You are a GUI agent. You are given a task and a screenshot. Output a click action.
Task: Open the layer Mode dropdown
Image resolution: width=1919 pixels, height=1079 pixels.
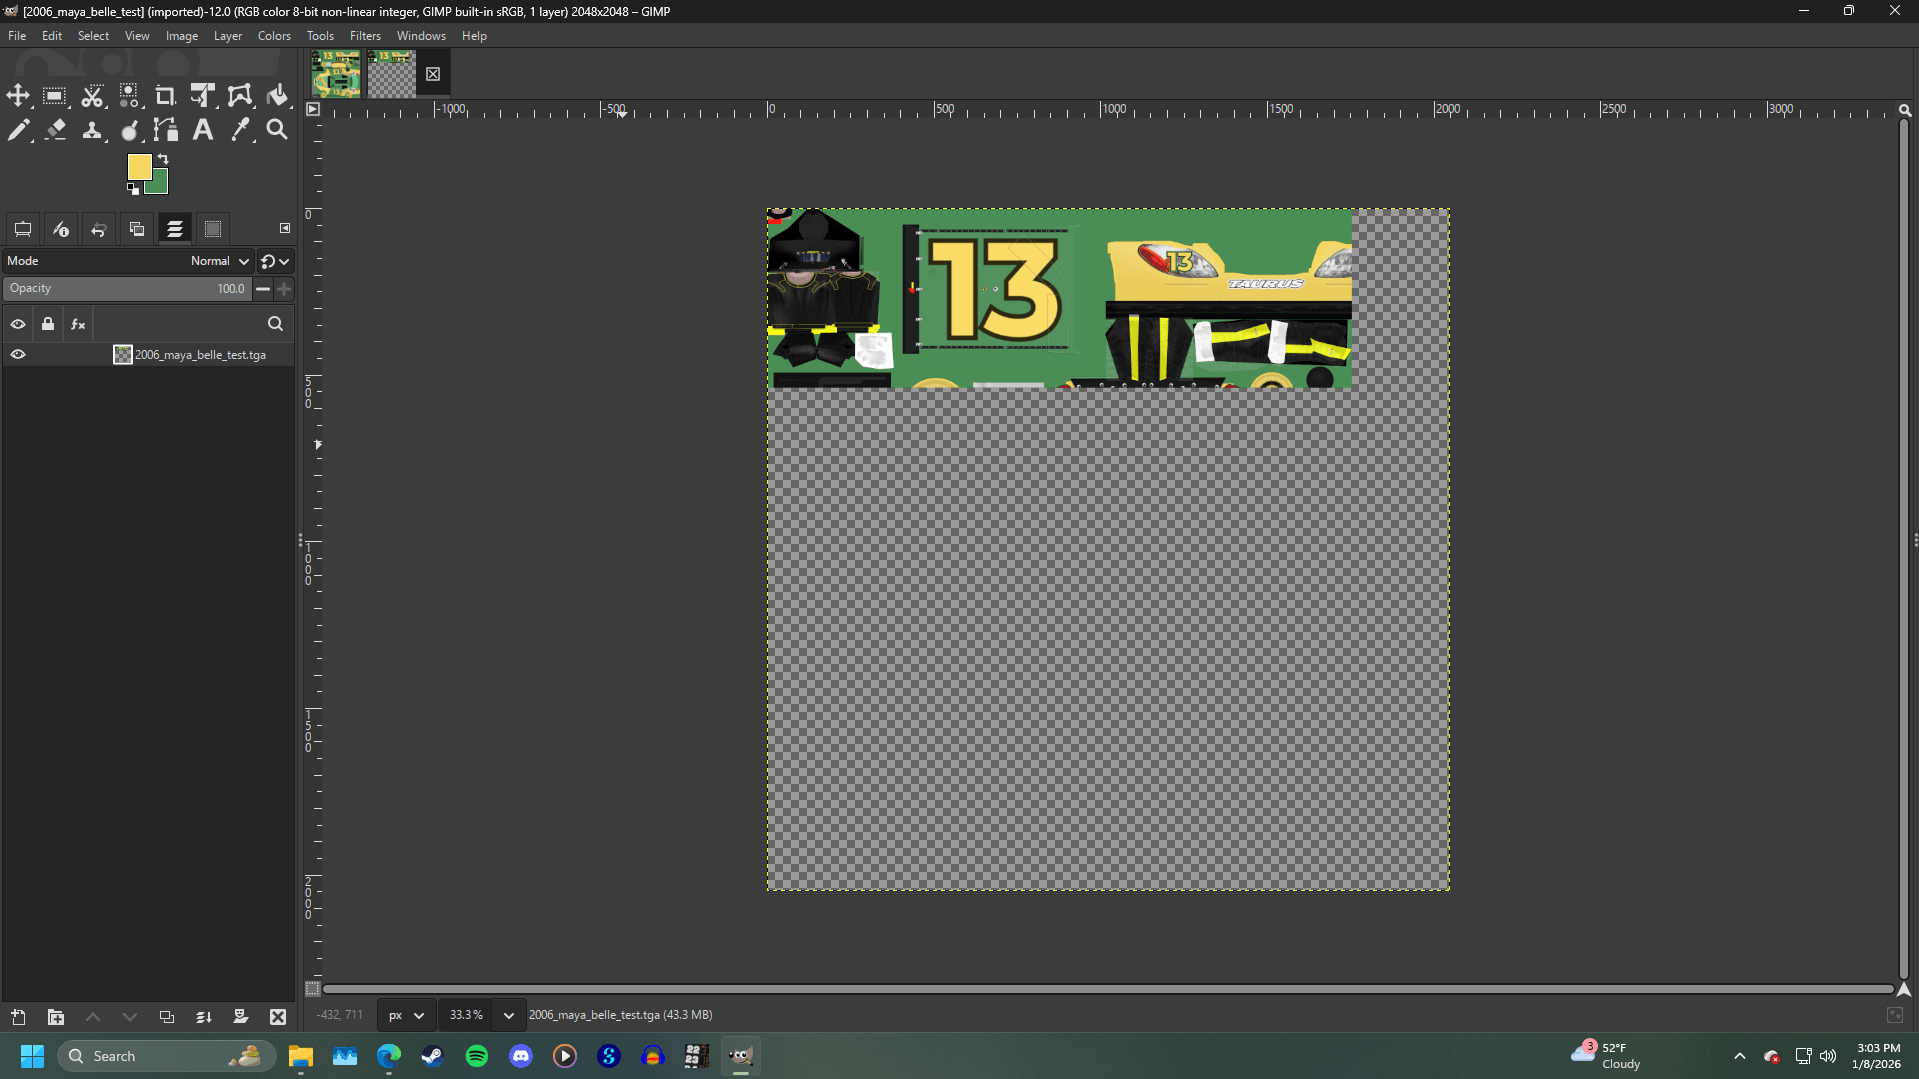click(219, 261)
